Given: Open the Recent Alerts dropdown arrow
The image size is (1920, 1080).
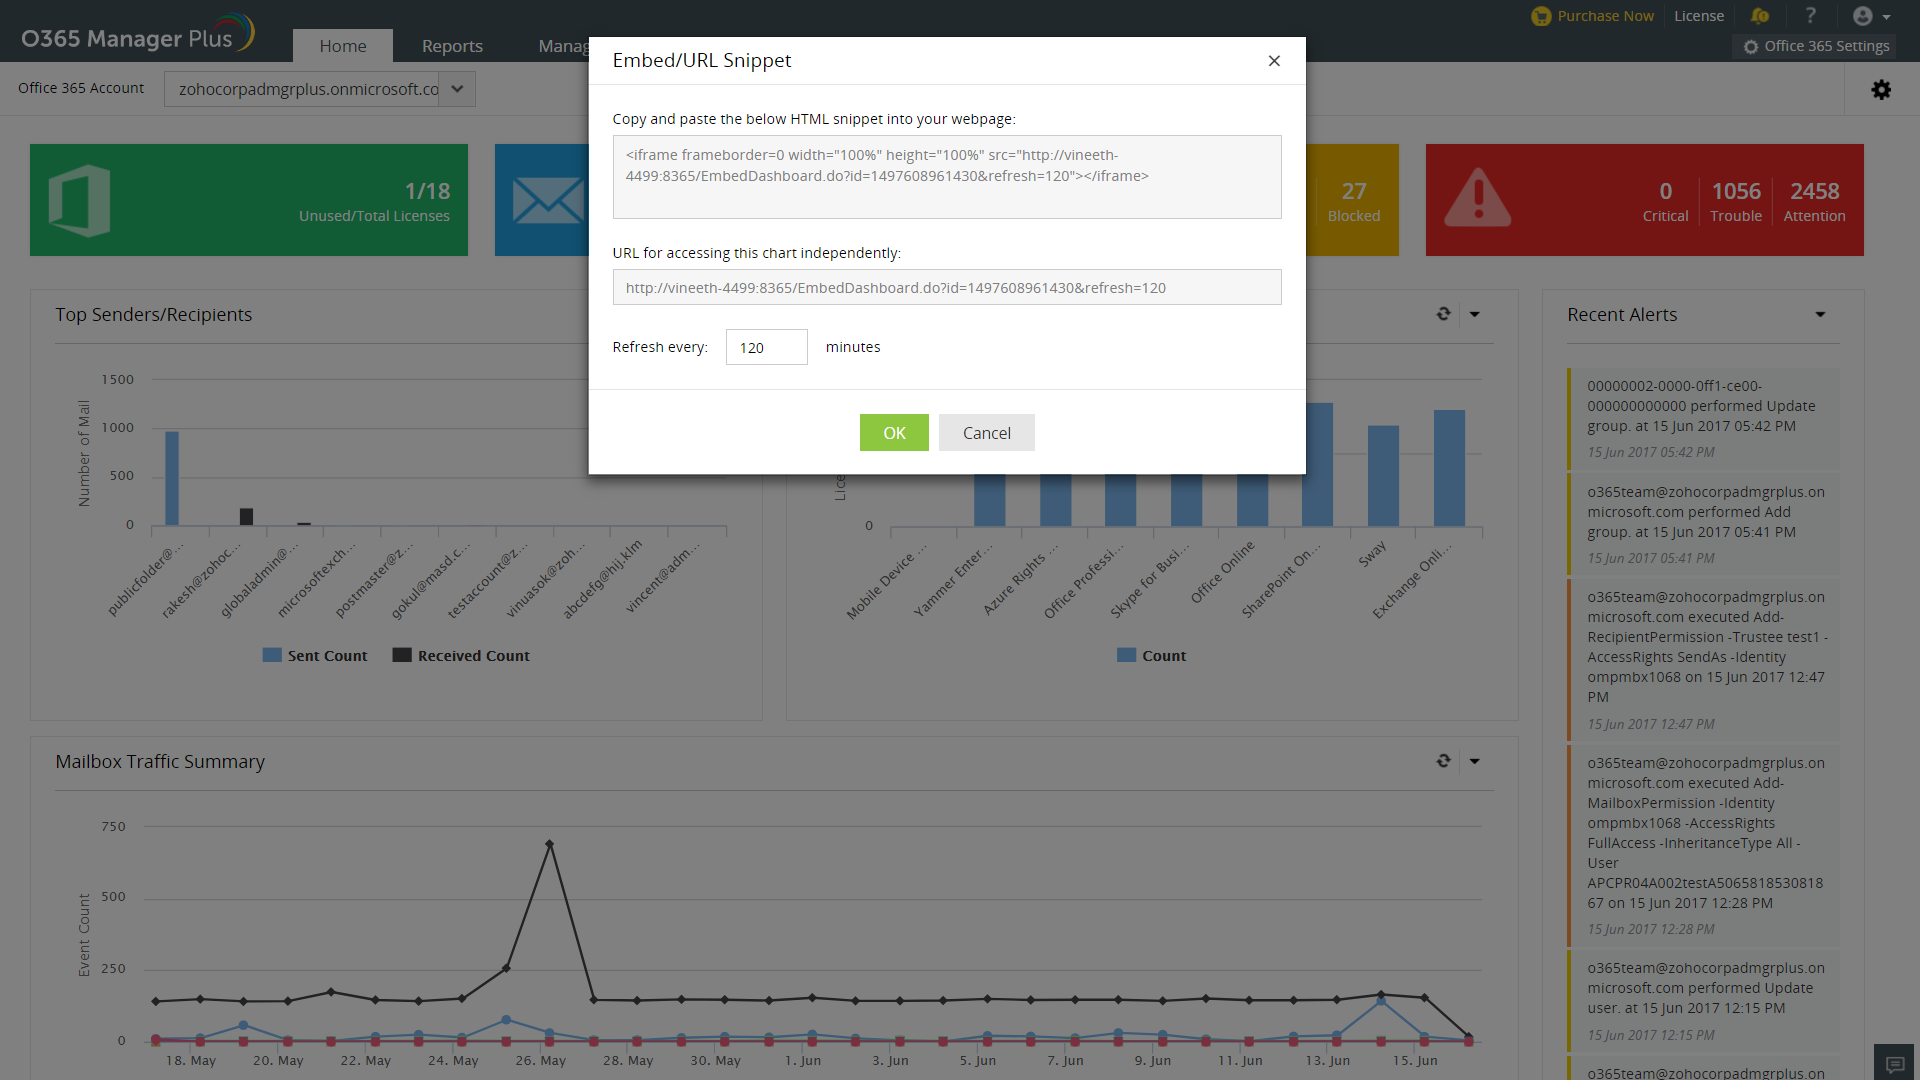Looking at the screenshot, I should (1820, 315).
